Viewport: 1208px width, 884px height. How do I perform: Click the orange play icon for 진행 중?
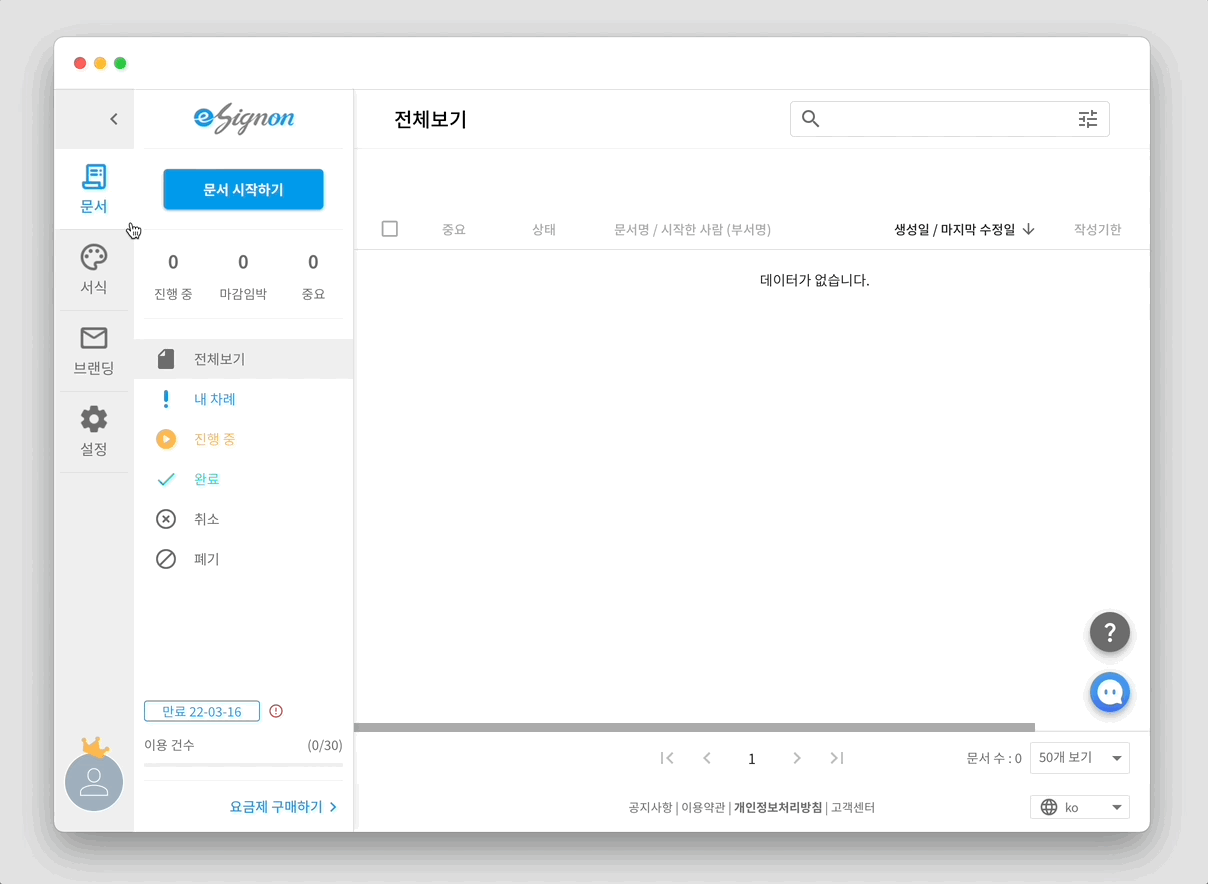click(166, 439)
